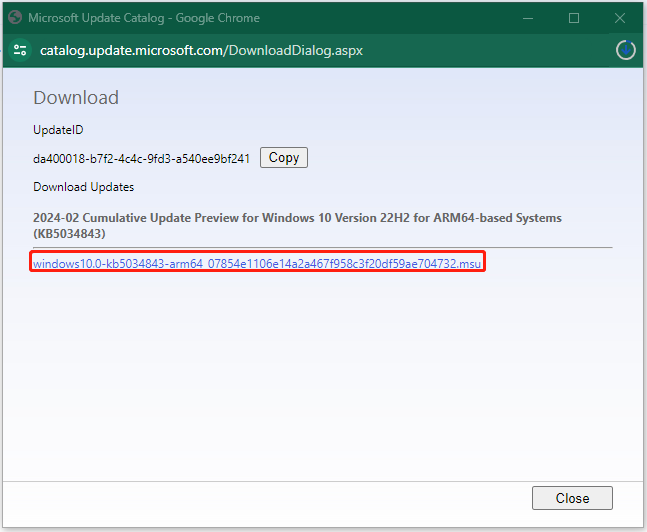Click the Microsoft Update Catalog window title
This screenshot has width=647, height=532.
click(144, 18)
